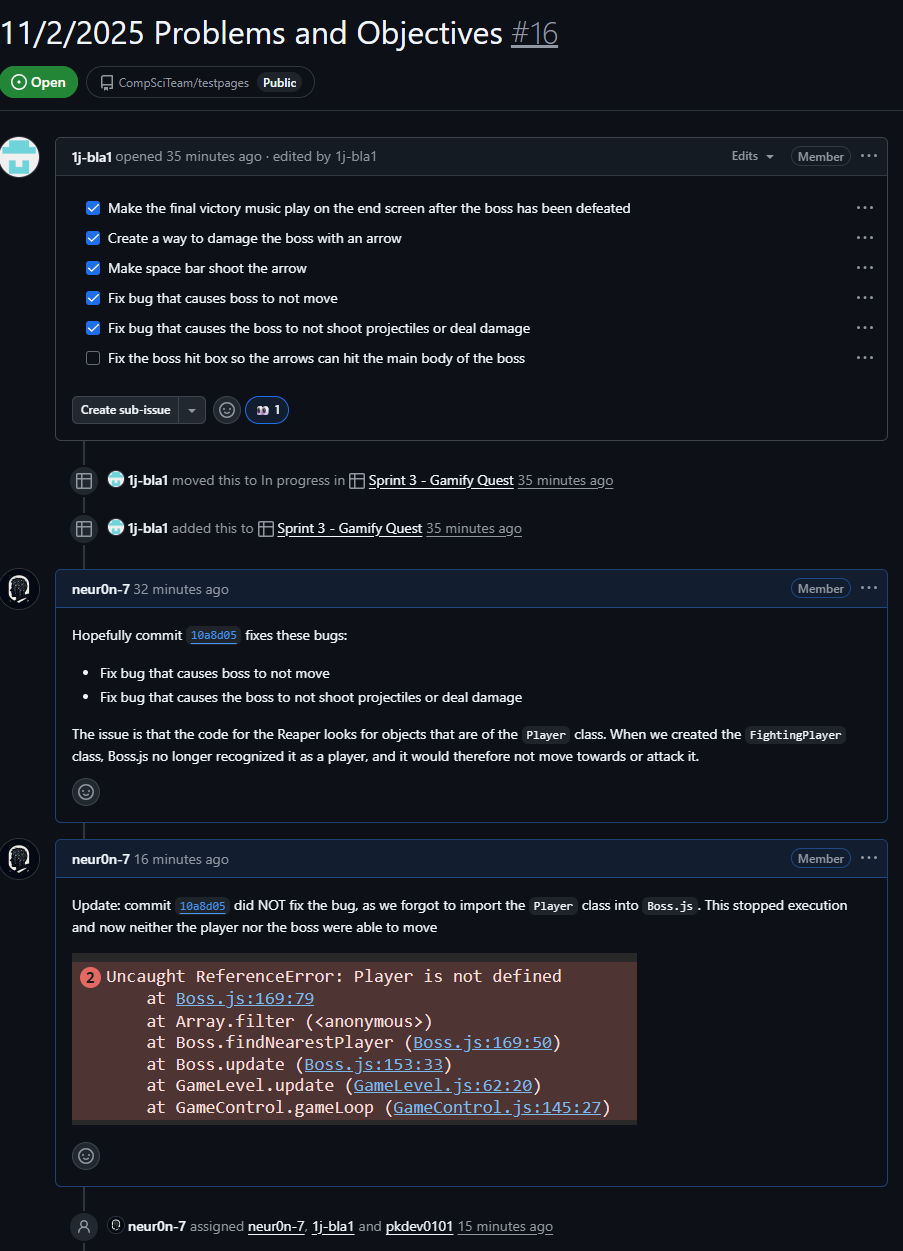The image size is (903, 1251).
Task: Add a reaction to neur0n-7's first comment
Action: [85, 791]
